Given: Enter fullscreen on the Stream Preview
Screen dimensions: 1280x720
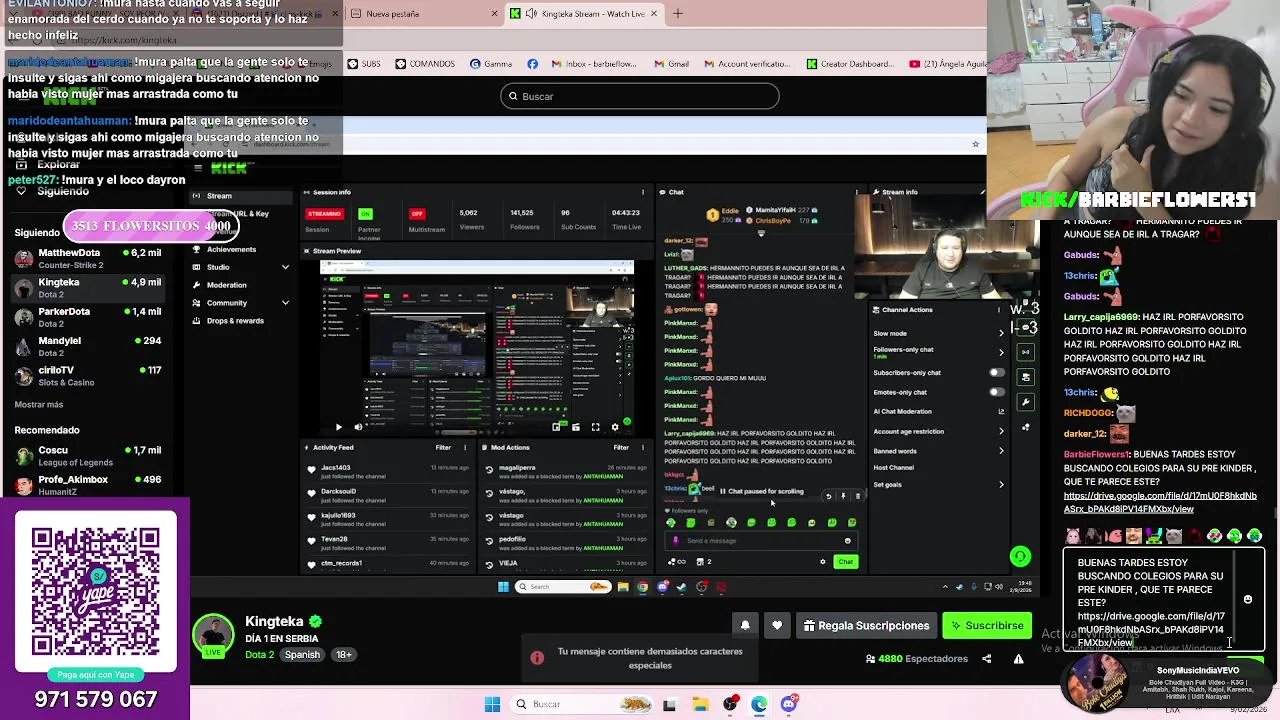Looking at the screenshot, I should 595,427.
